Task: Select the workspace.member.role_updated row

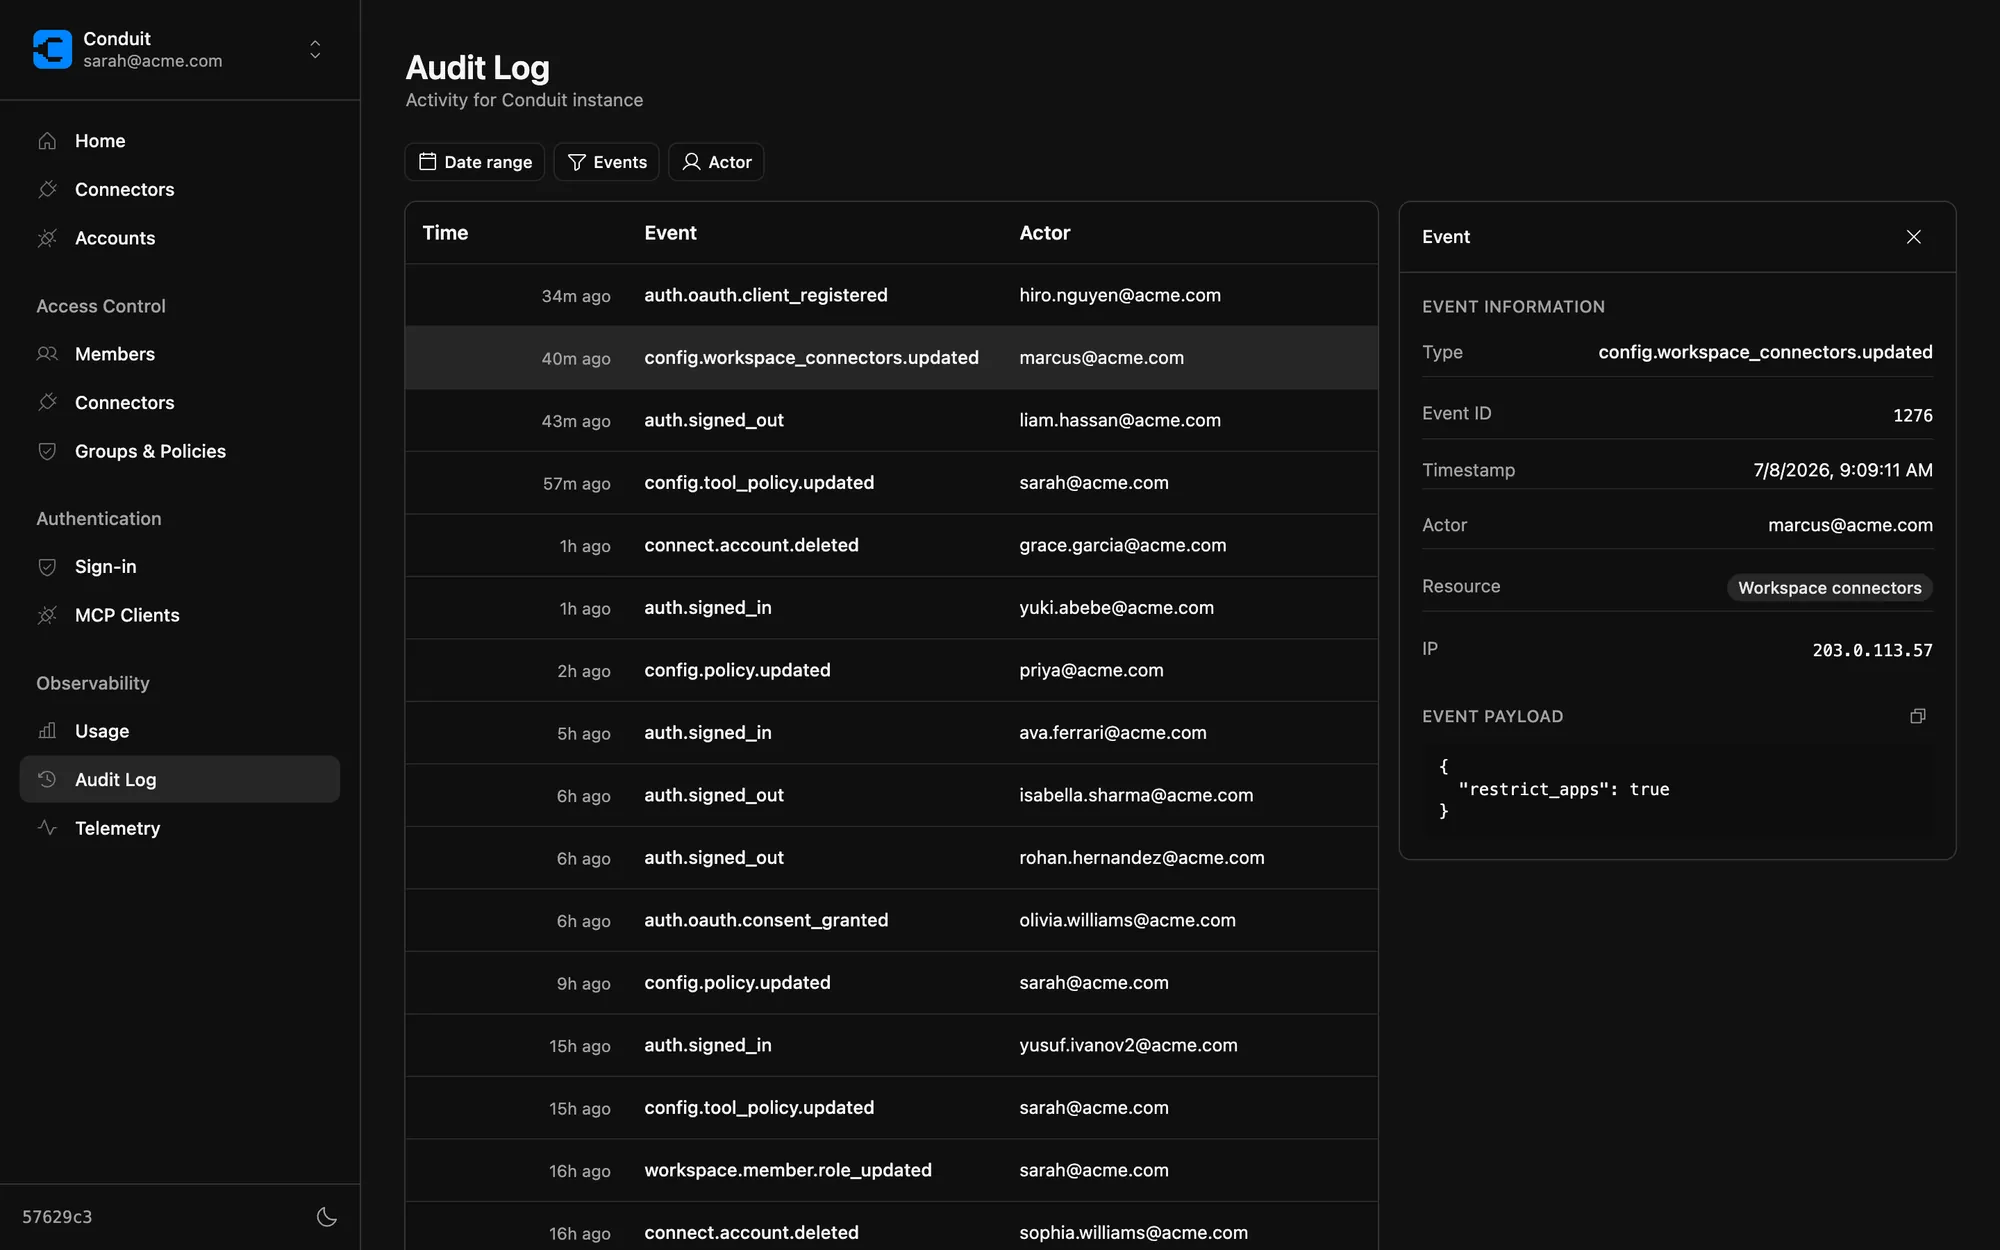Action: point(891,1170)
